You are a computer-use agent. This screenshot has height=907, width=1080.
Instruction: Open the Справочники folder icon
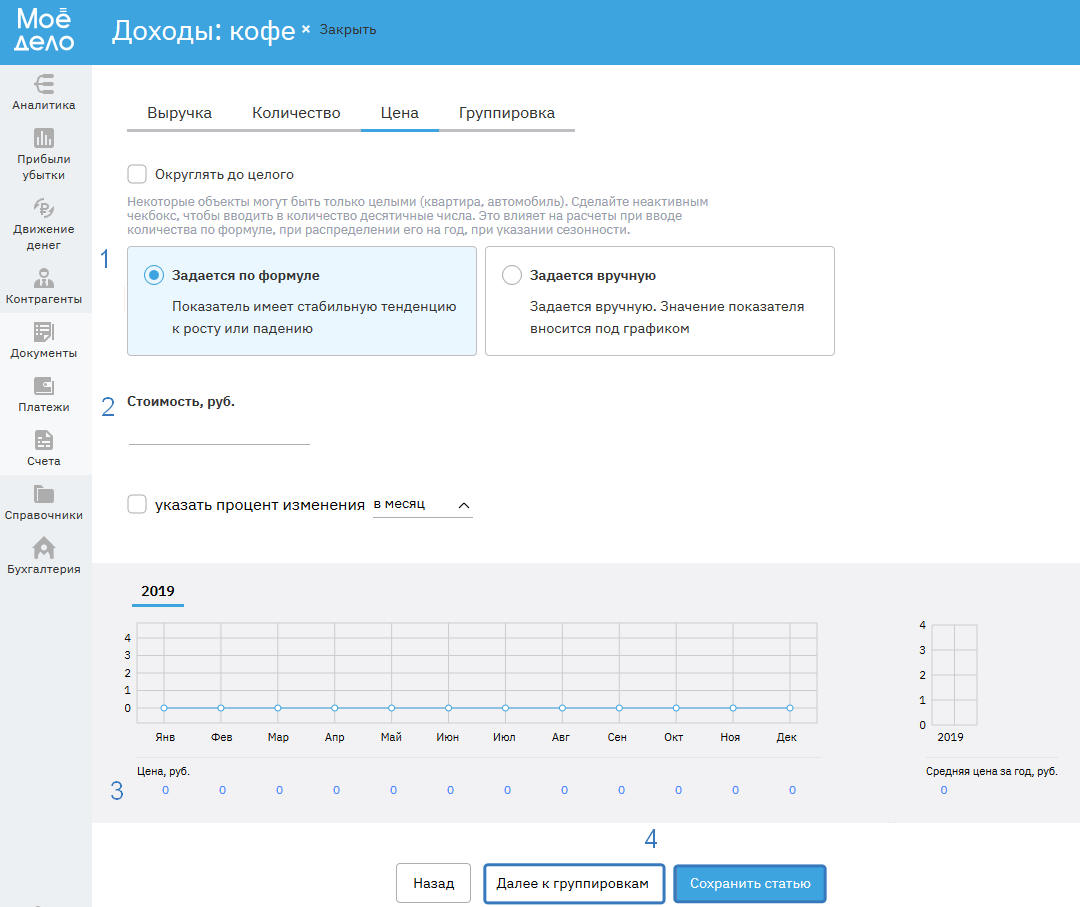[44, 494]
